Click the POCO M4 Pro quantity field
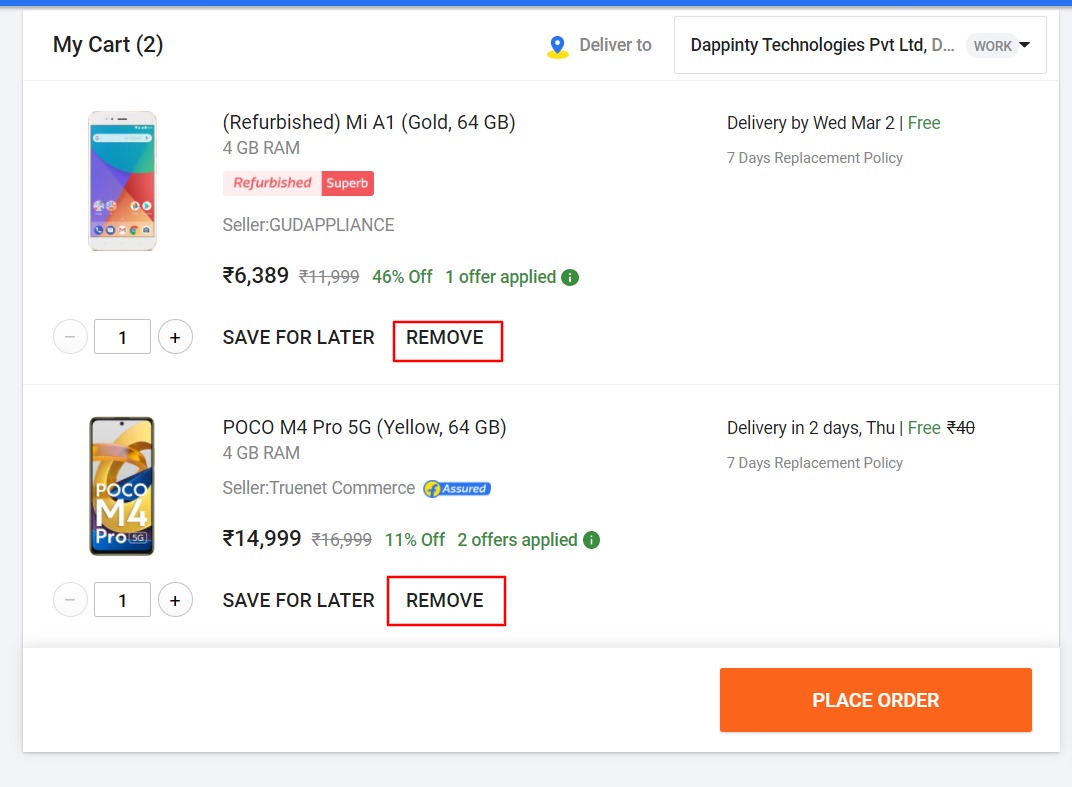Image resolution: width=1072 pixels, height=787 pixels. (x=122, y=600)
